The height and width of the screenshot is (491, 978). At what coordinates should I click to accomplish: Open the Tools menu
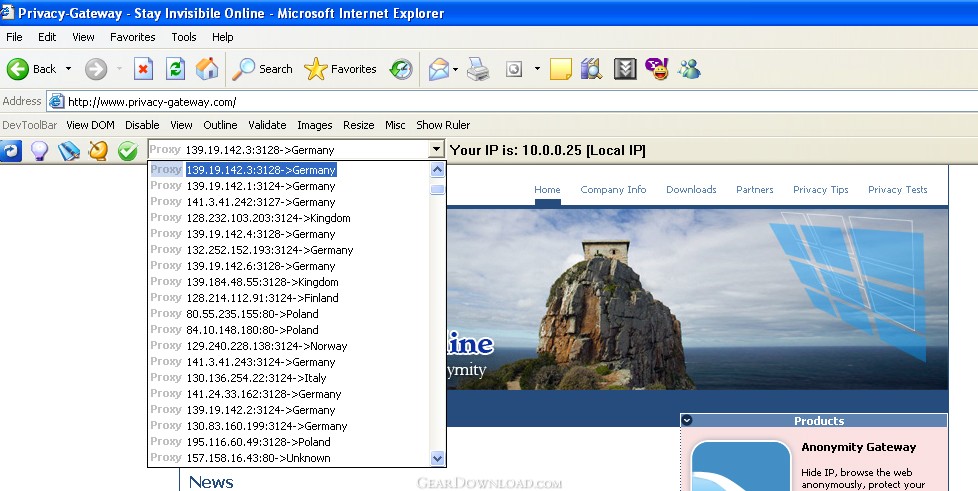(x=184, y=37)
